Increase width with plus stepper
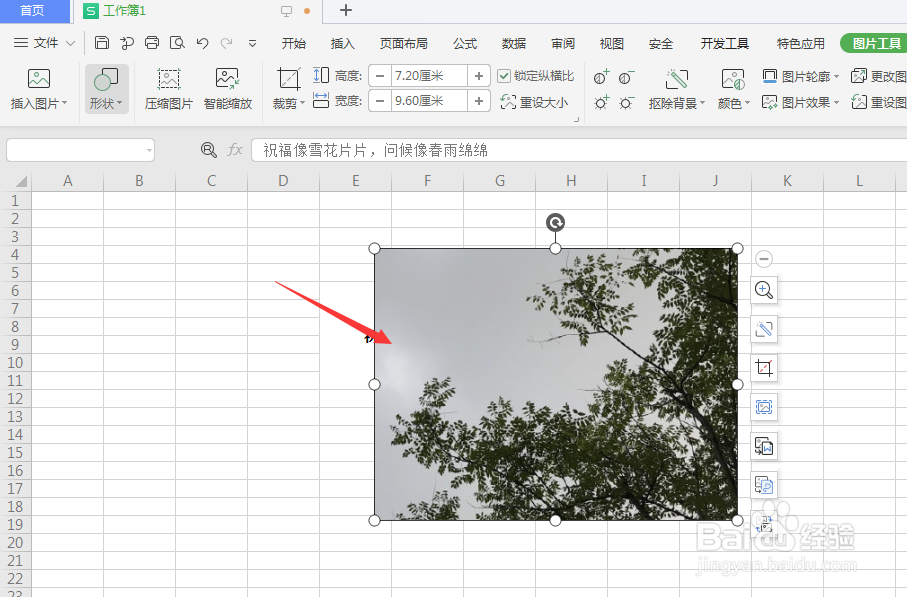 [x=479, y=101]
